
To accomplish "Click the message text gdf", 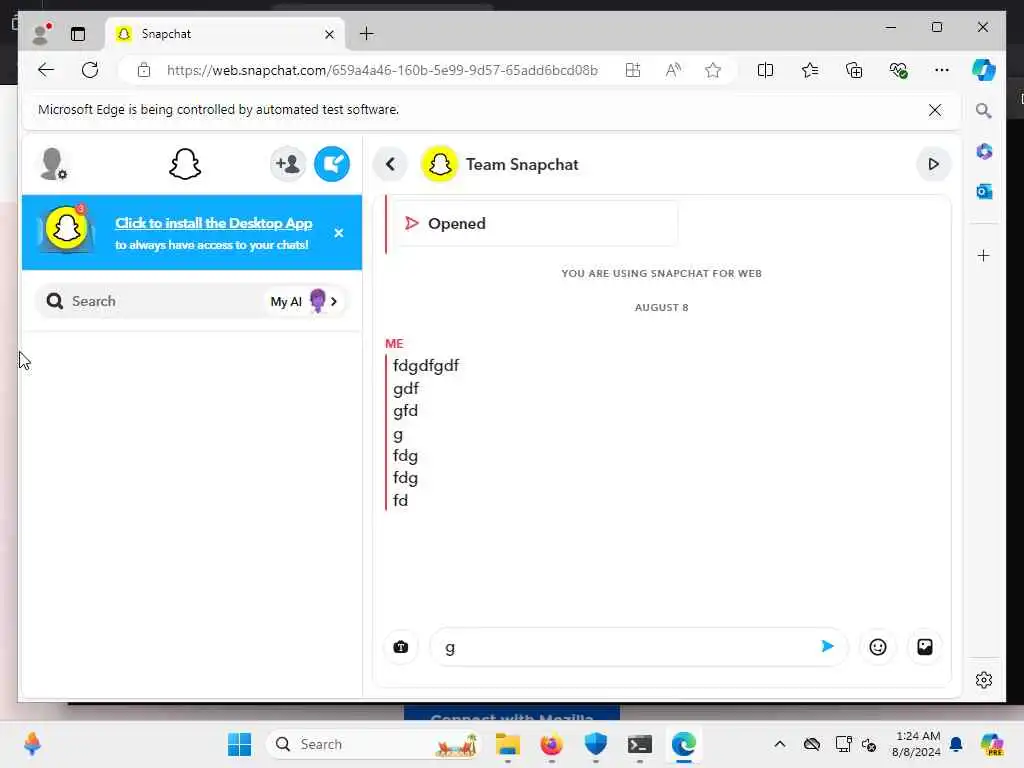I will (406, 389).
